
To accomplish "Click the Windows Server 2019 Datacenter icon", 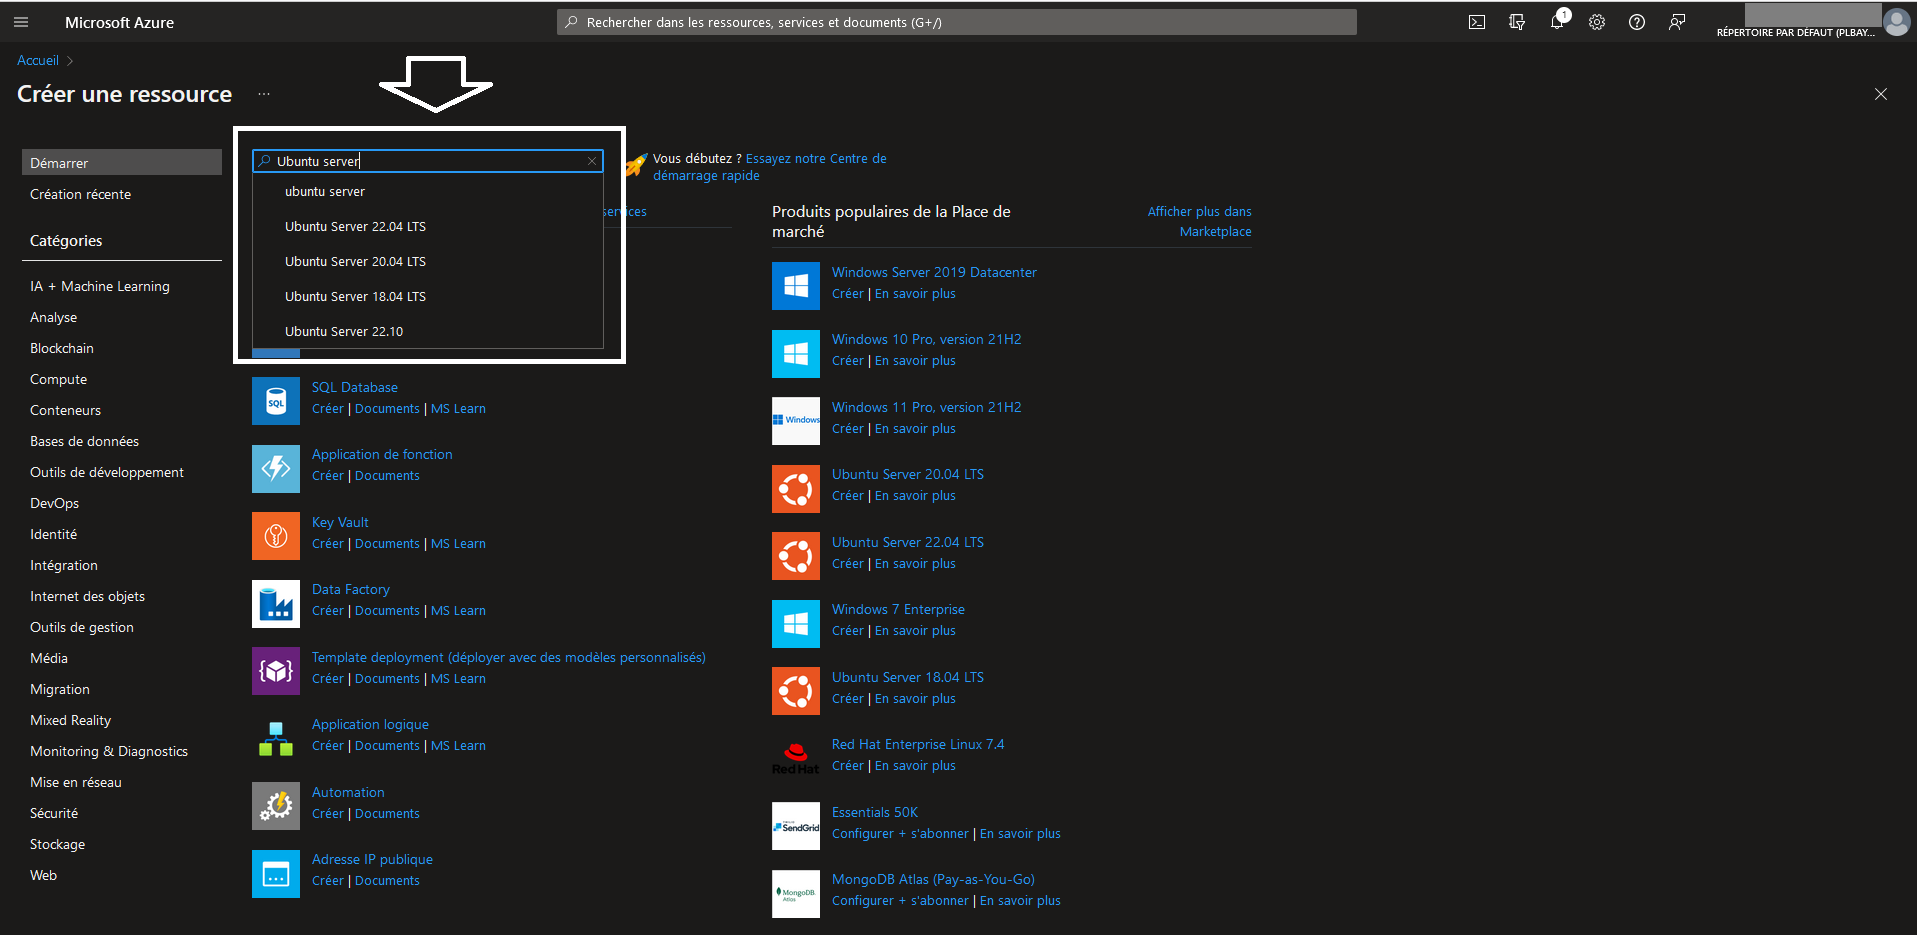I will click(x=796, y=286).
